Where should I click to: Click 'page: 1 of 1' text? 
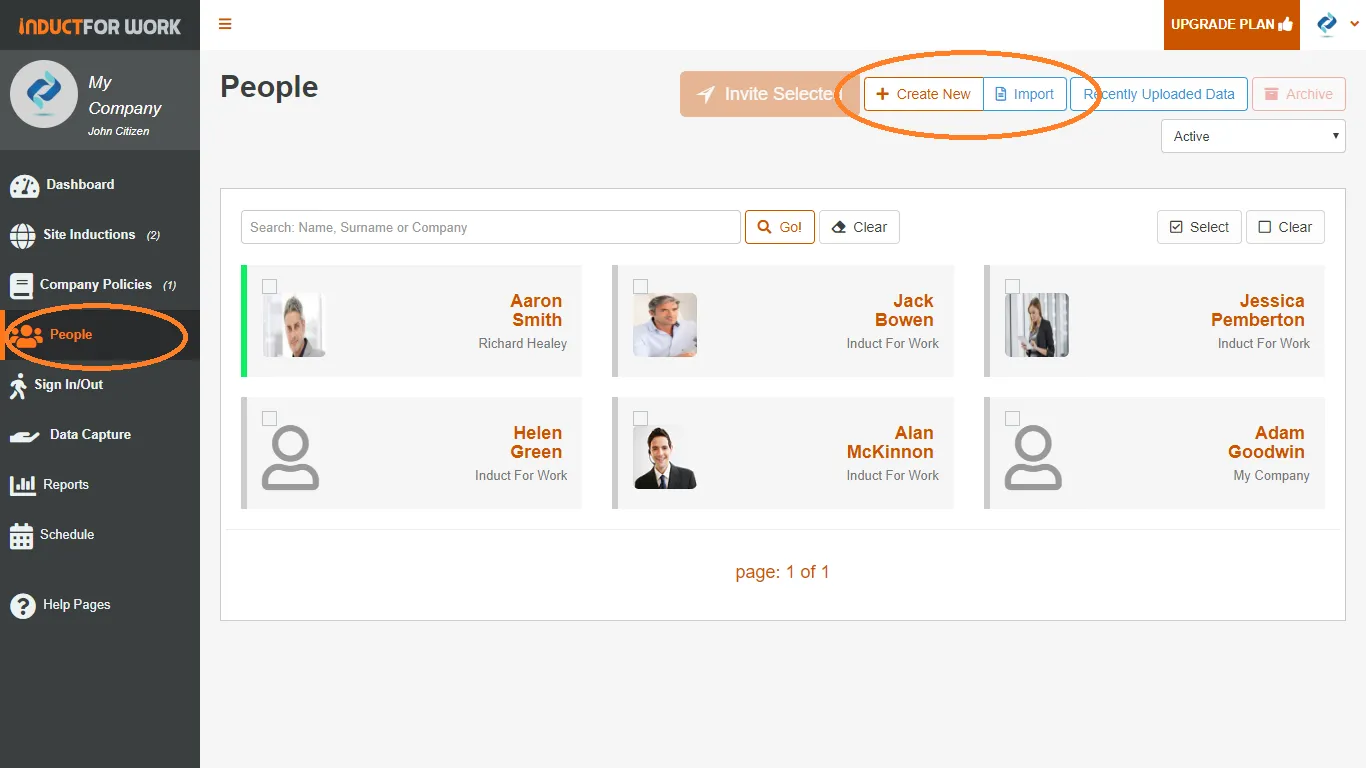pyautogui.click(x=782, y=572)
